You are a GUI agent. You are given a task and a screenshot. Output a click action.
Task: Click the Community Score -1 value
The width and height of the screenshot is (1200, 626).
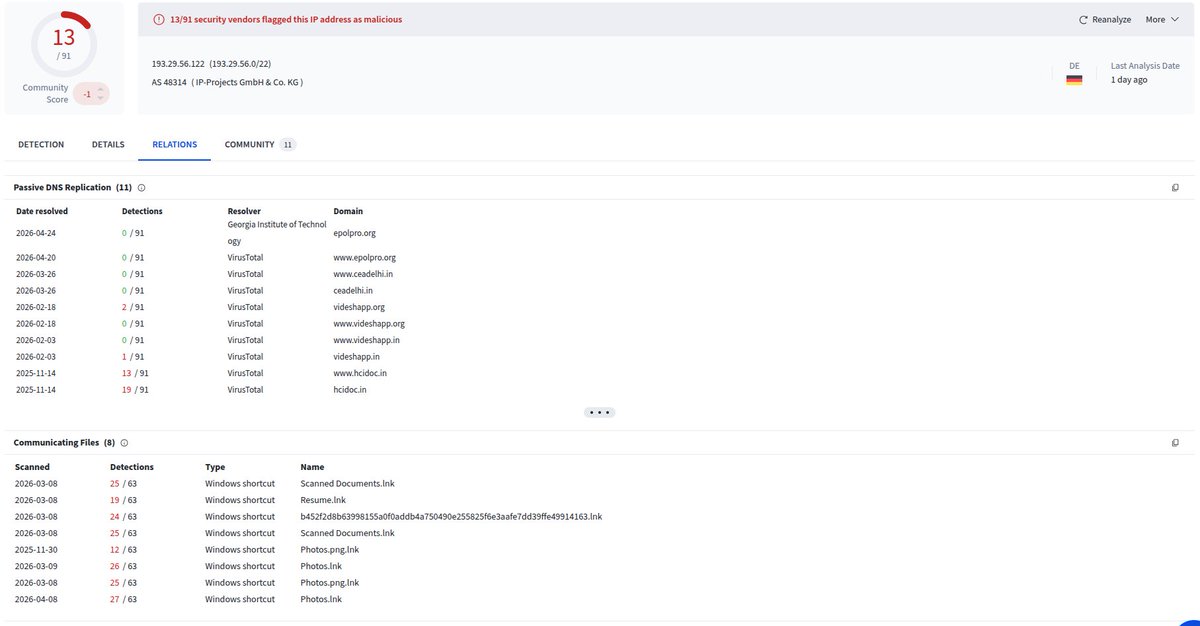pos(87,94)
